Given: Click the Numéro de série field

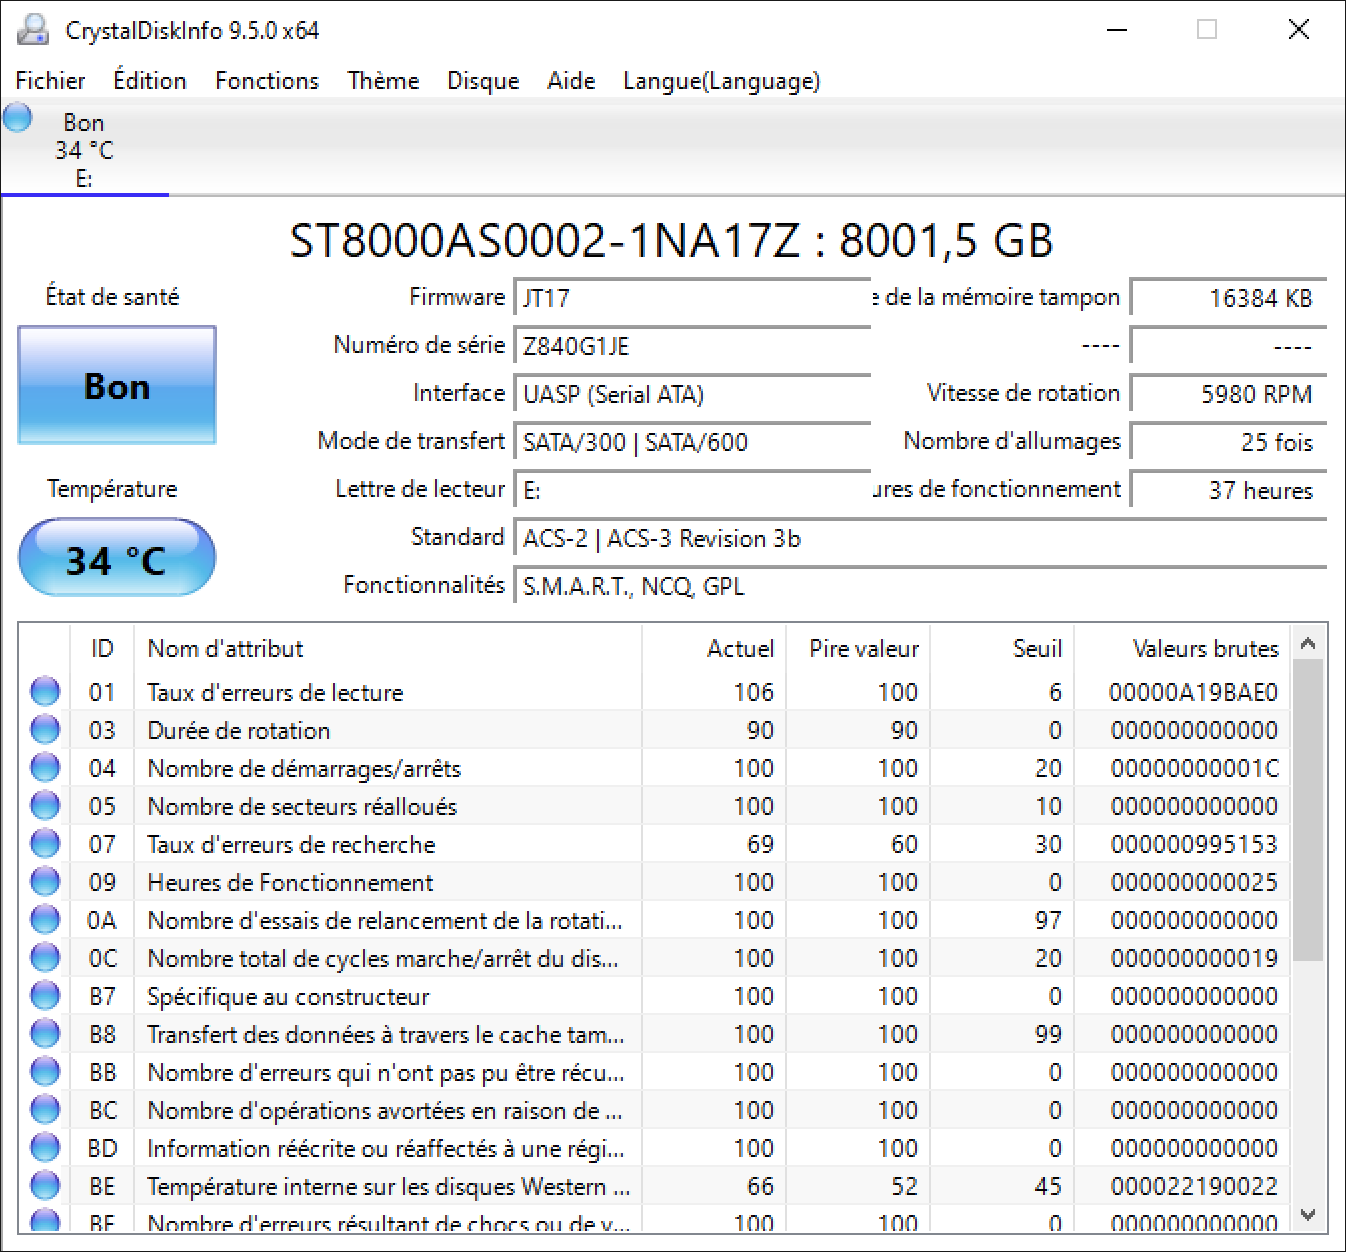Looking at the screenshot, I should coord(692,346).
